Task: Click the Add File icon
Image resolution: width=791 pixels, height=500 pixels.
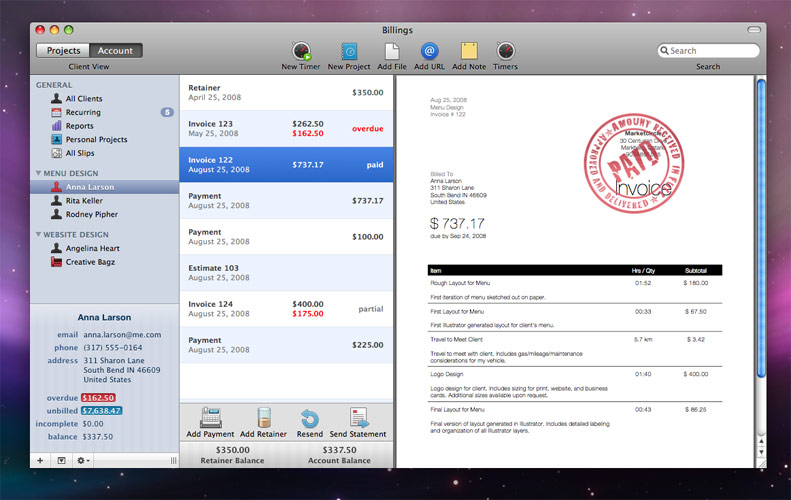Action: pyautogui.click(x=392, y=51)
